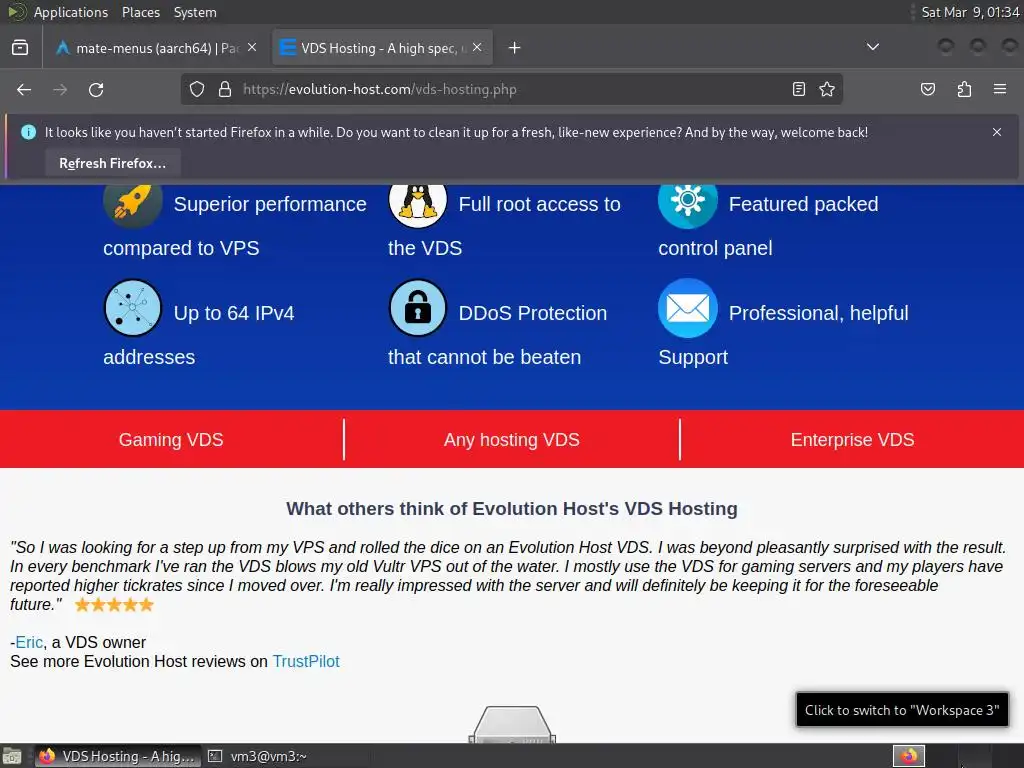Image resolution: width=1024 pixels, height=768 pixels.
Task: Click the 'What others think of Evolution Host's VDS Hosting' heading
Action: pos(511,509)
